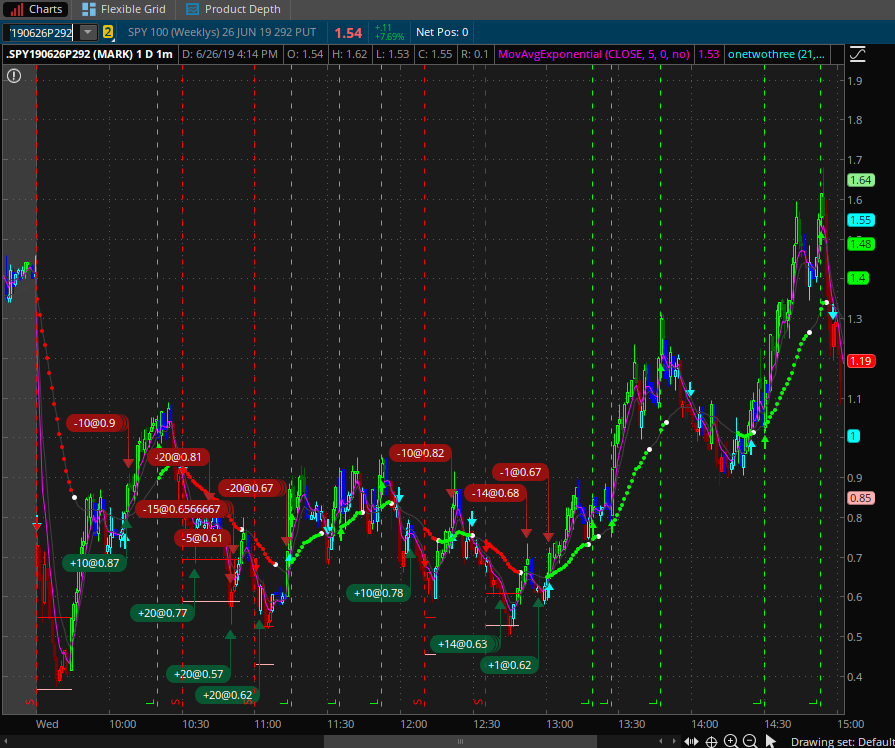Switch to the Charts tab

coord(36,9)
